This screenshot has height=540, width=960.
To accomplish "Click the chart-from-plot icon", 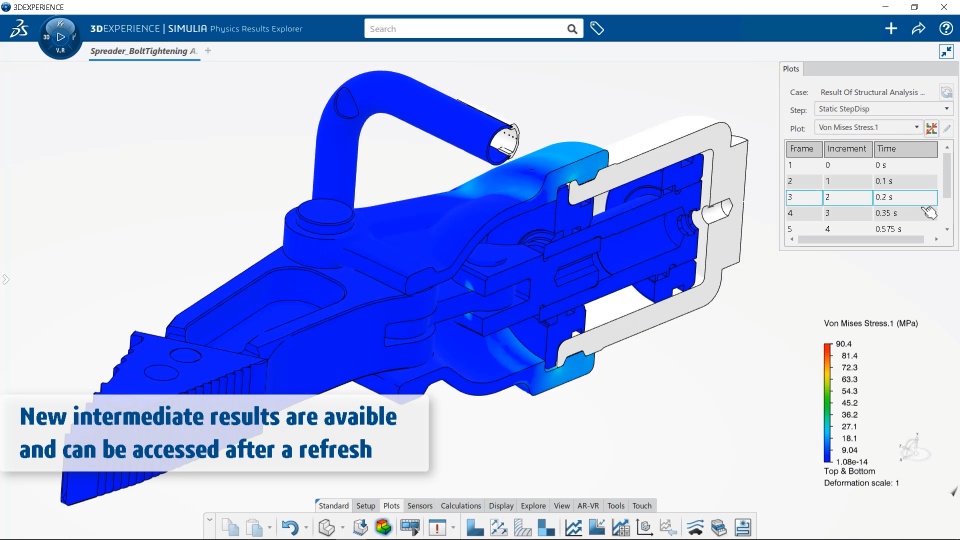I will point(597,527).
